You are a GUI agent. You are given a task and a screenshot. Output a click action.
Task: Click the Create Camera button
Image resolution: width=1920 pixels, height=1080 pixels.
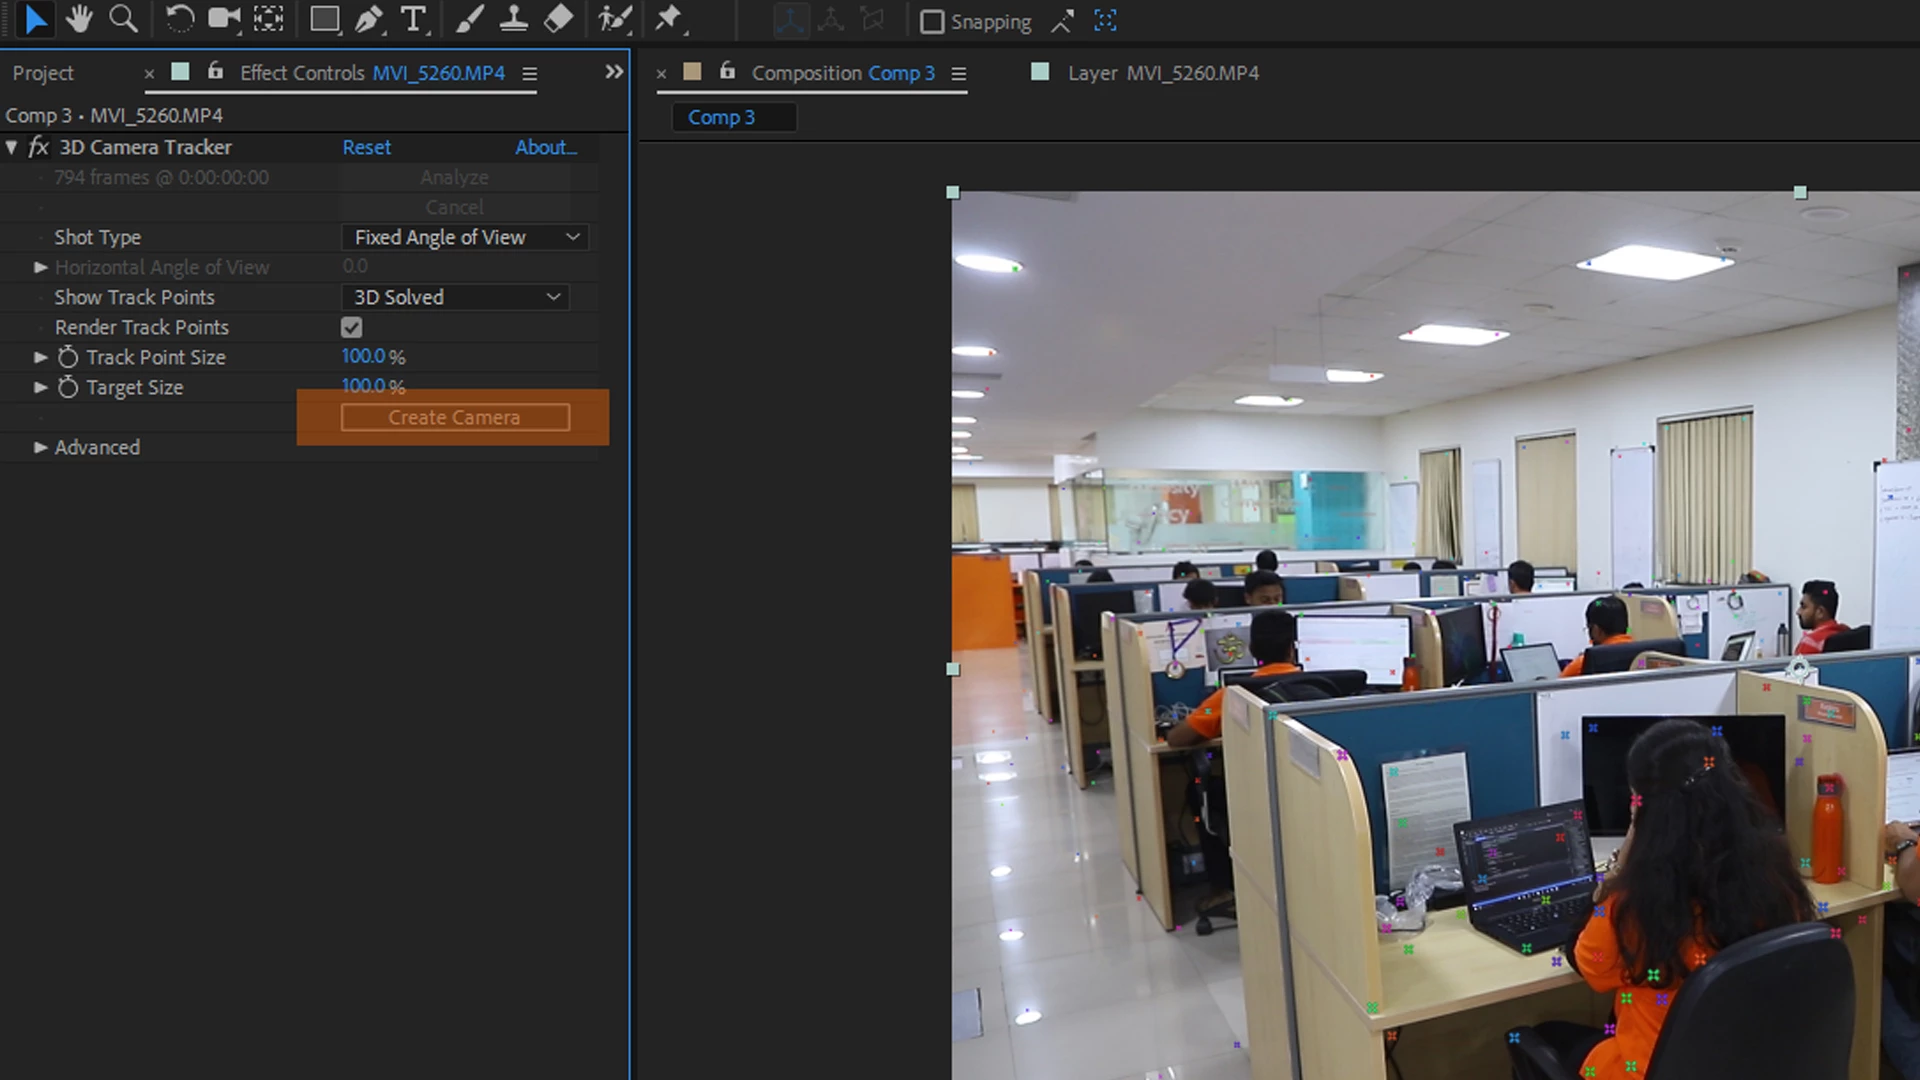(455, 417)
